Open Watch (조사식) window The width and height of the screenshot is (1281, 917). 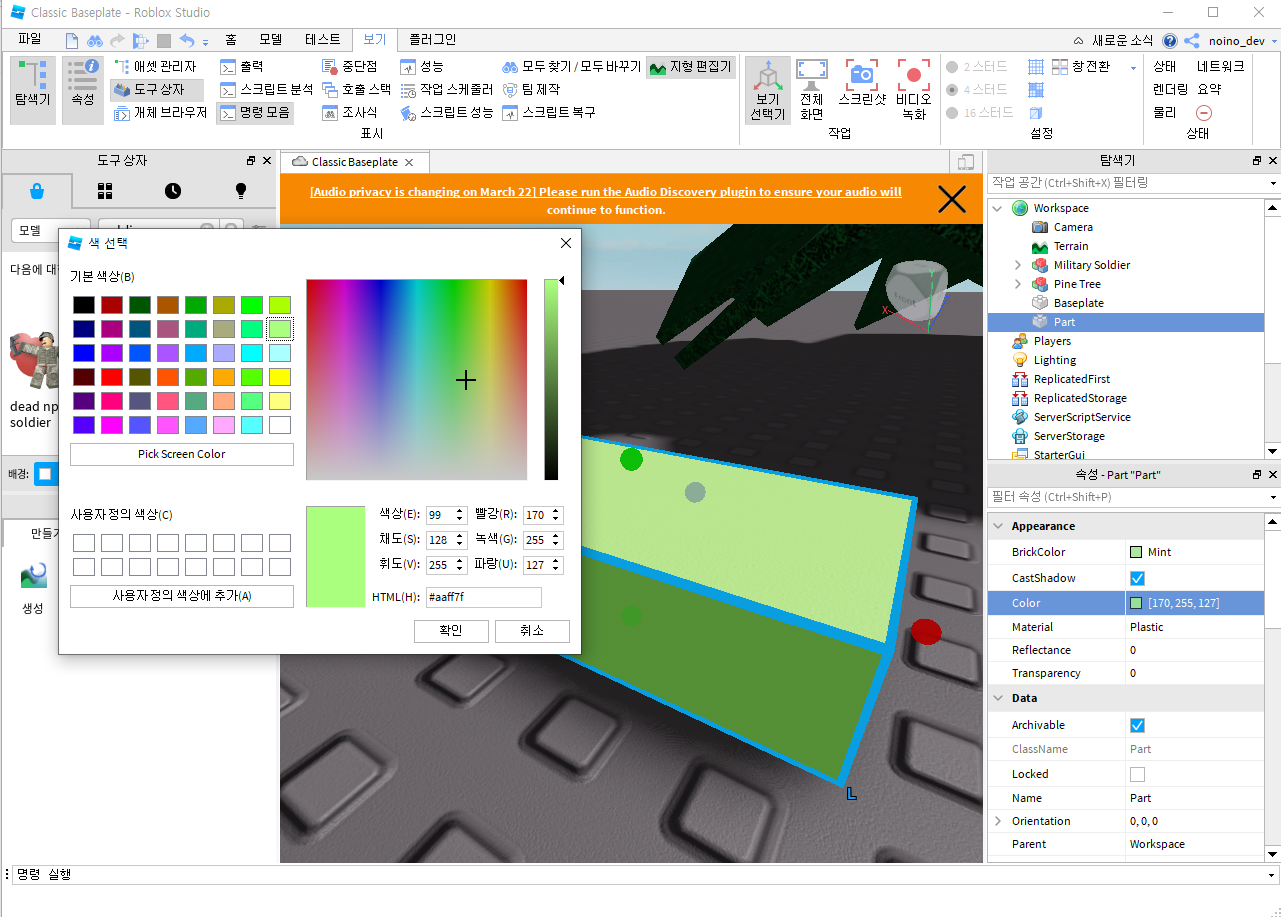tap(350, 112)
